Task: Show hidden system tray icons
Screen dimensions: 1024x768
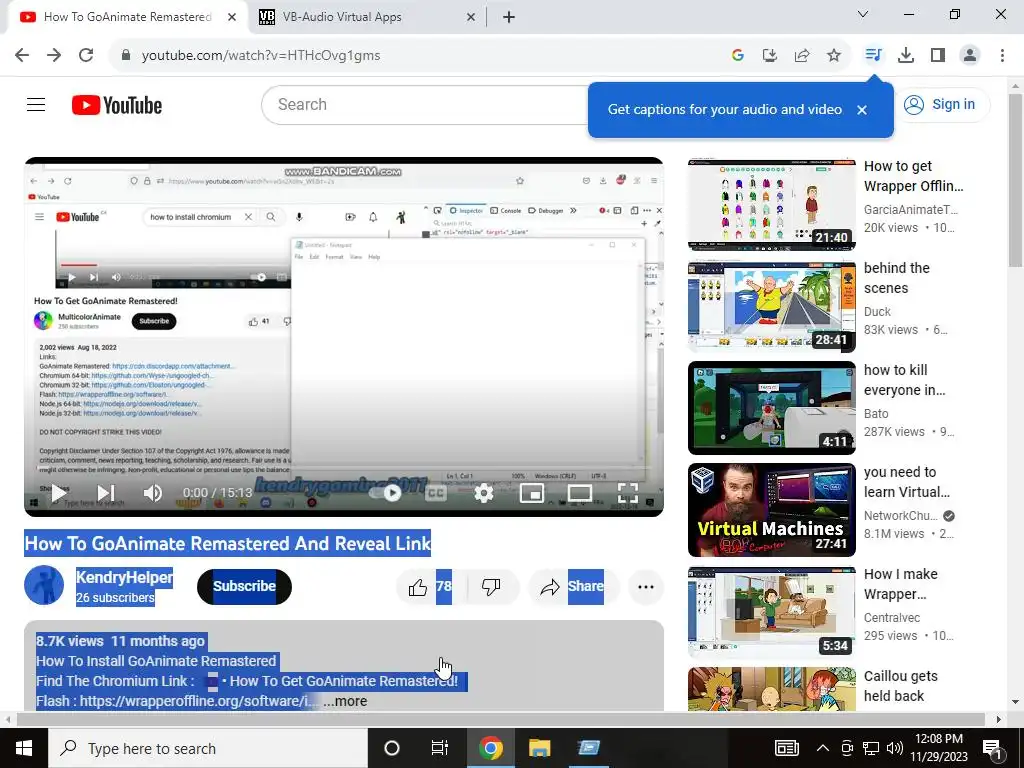Action: [x=823, y=748]
